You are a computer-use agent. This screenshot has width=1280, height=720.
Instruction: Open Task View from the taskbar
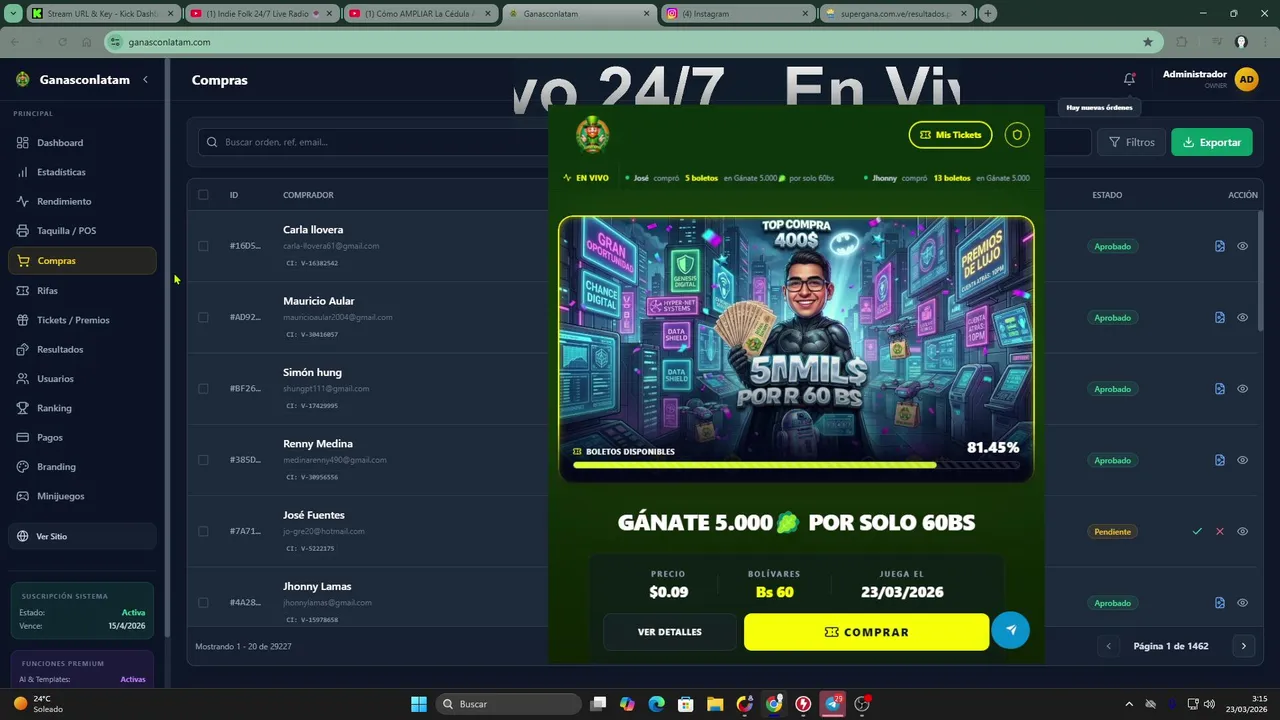[x=597, y=704]
